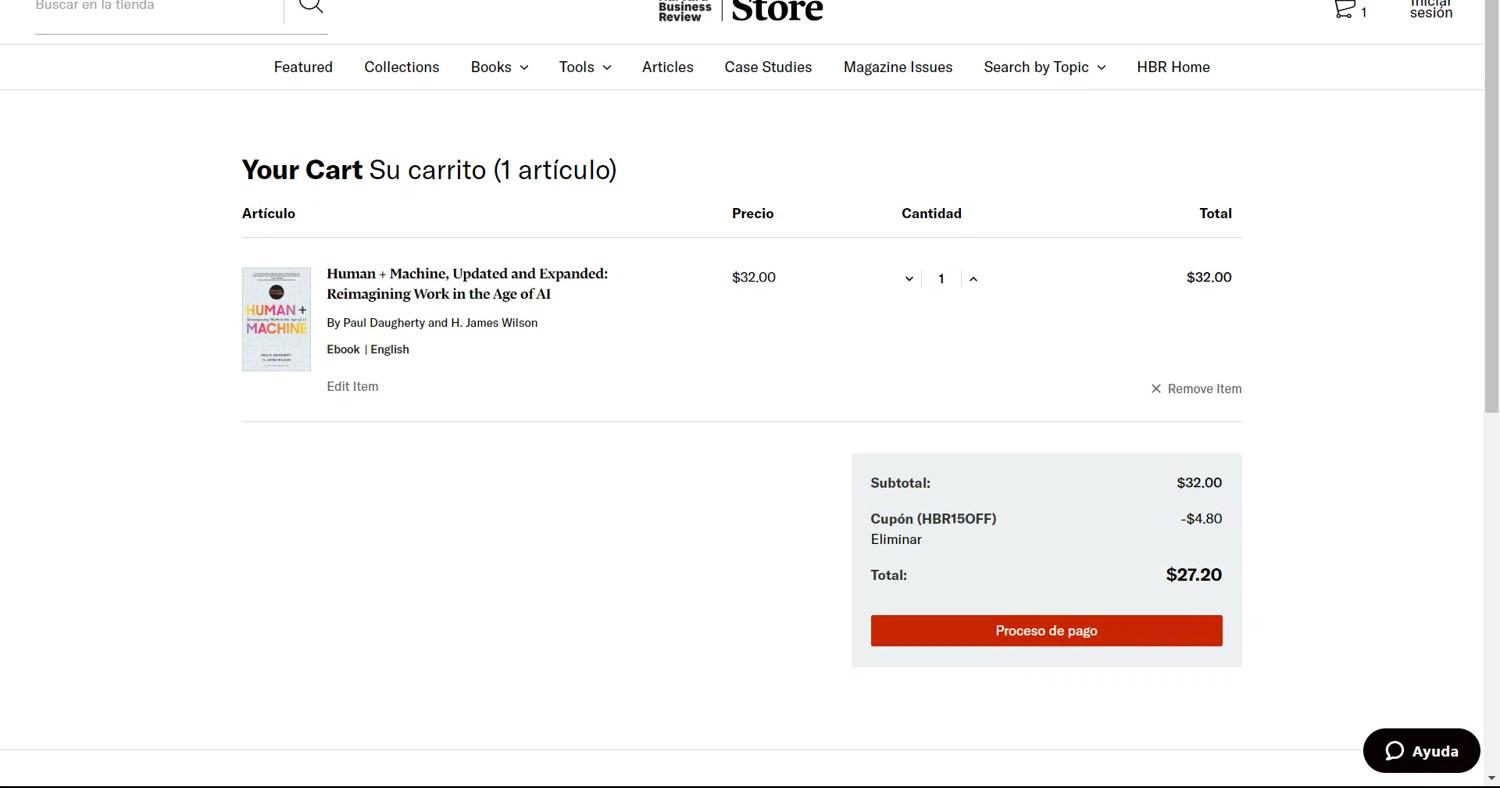Expand the Search by Topic dropdown

1045,67
